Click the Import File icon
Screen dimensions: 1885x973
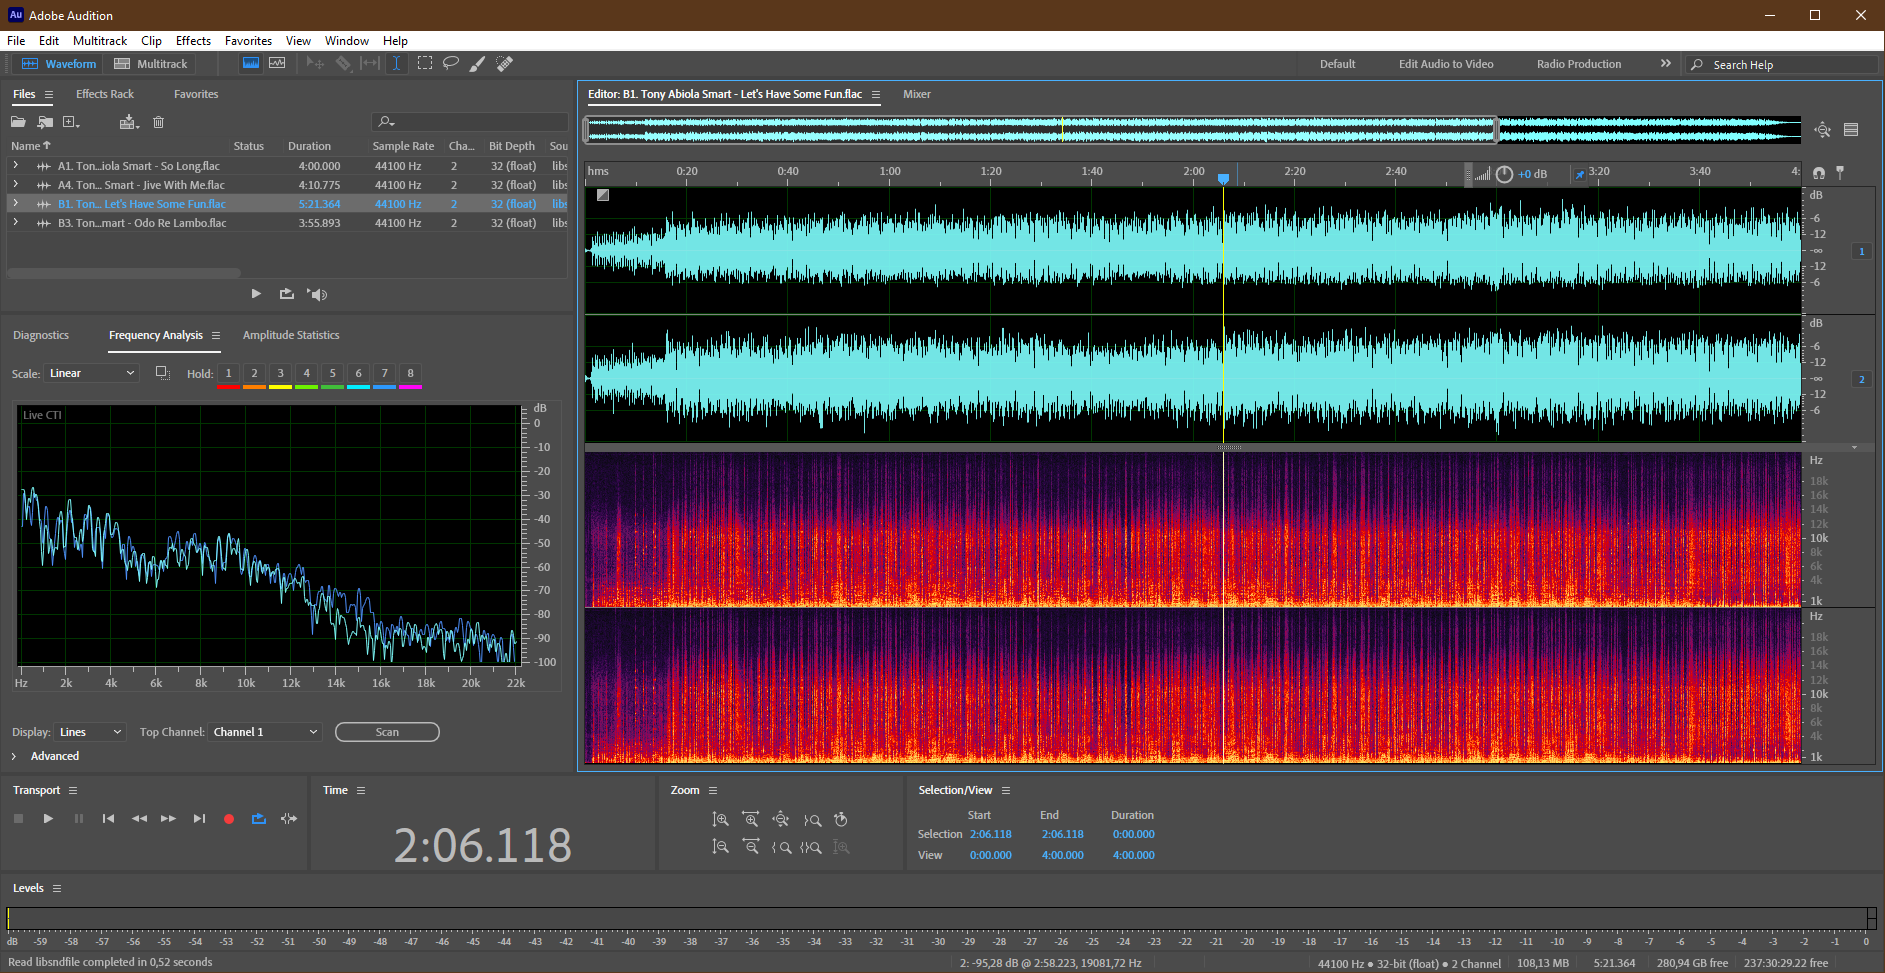coord(45,122)
